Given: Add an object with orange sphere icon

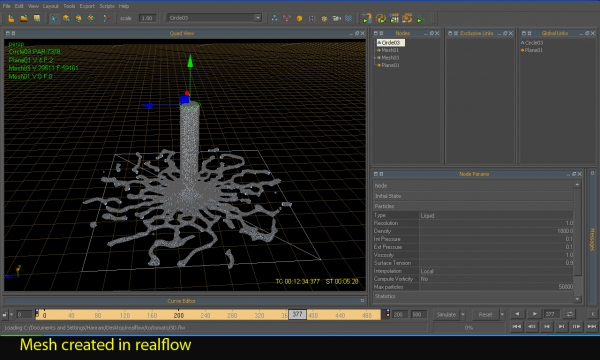Looking at the screenshot, I should 299,18.
